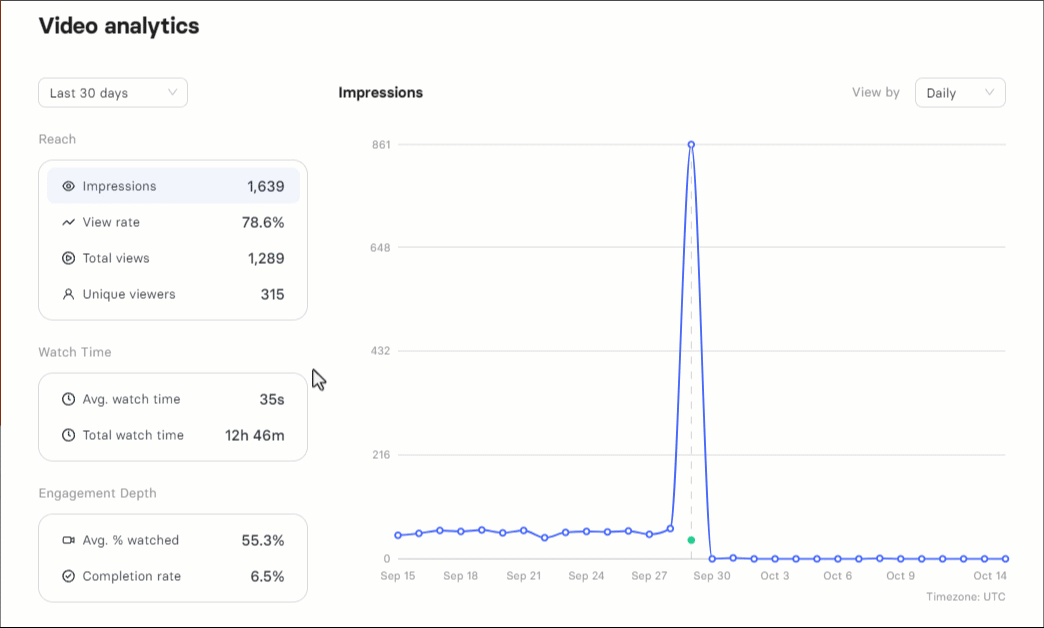Click the checkmark icon beside Completion rate
This screenshot has height=628, width=1044.
(x=68, y=576)
